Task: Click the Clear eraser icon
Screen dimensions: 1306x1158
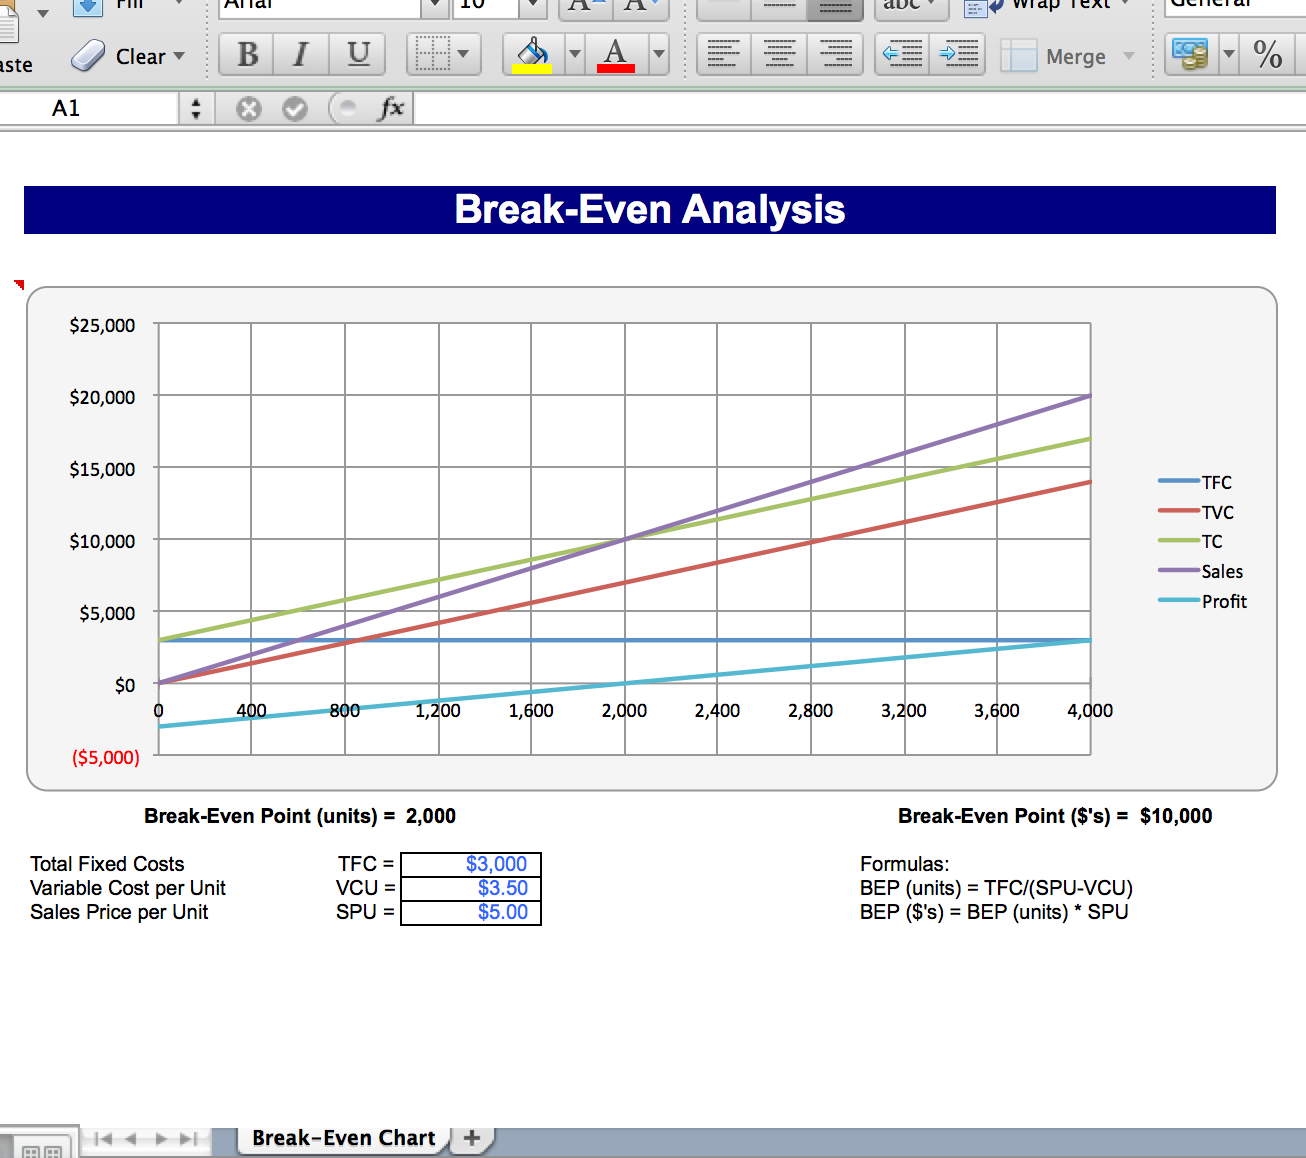Action: coord(88,56)
